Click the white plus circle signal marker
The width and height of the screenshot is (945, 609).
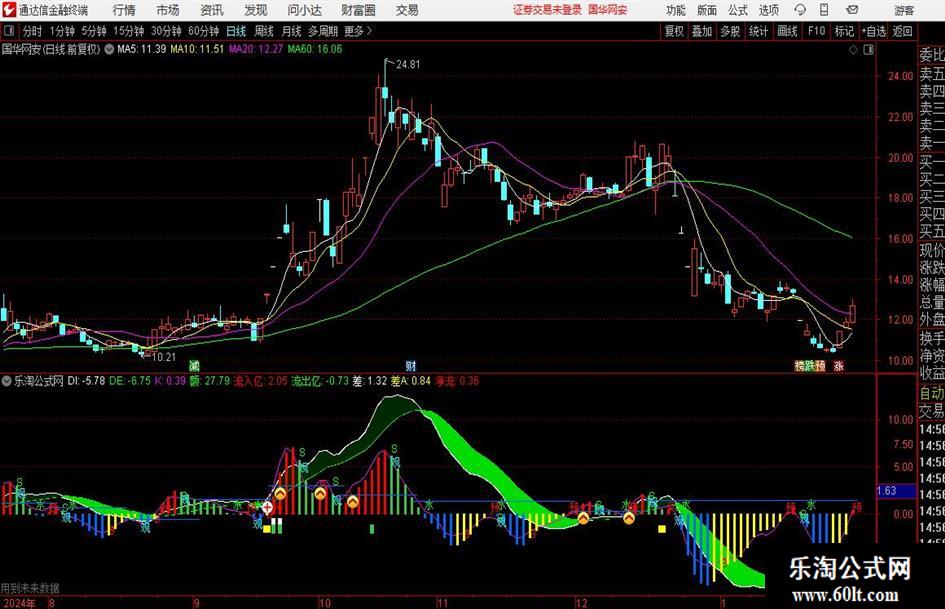click(267, 508)
